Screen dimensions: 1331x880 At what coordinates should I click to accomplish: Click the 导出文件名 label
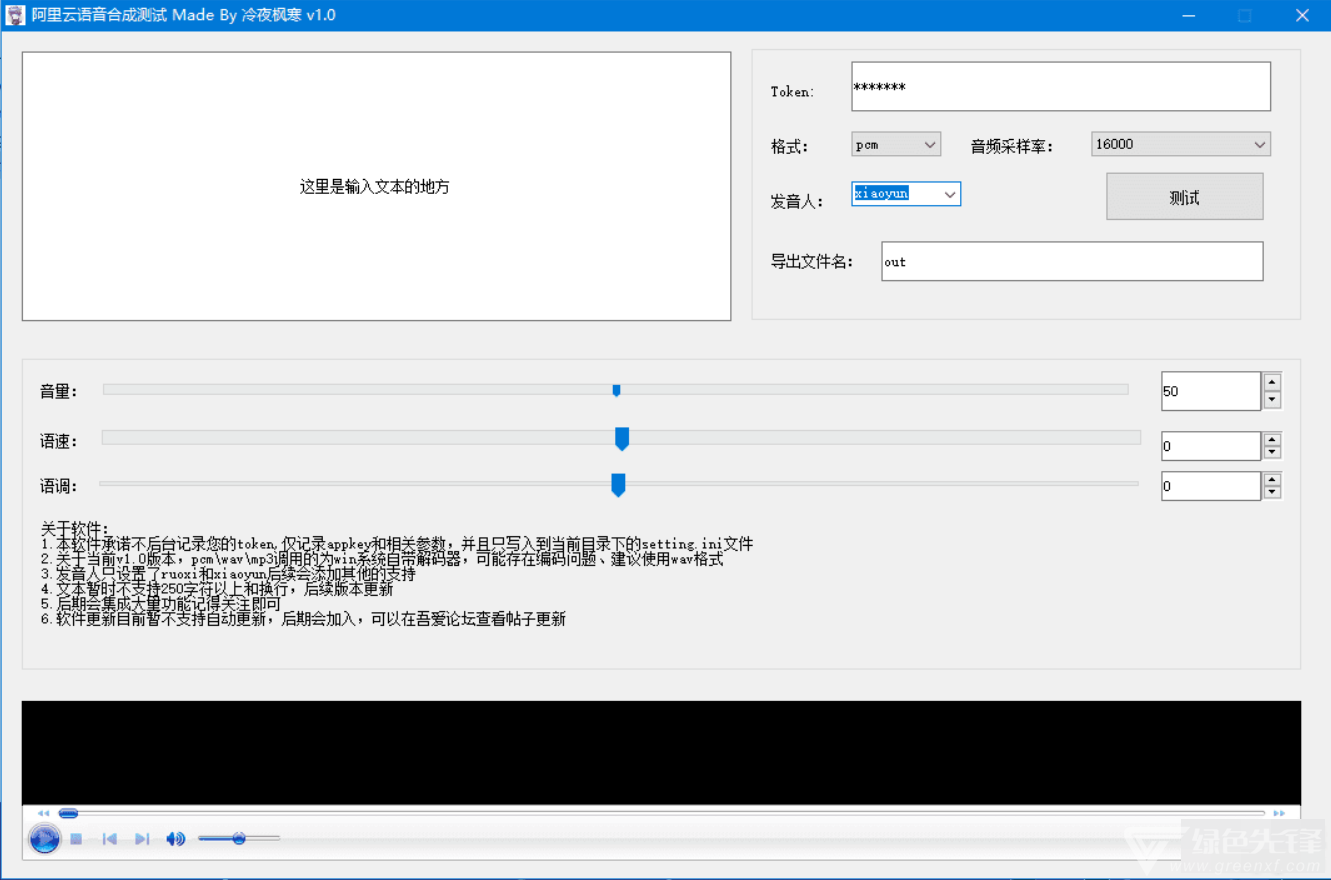tap(811, 261)
